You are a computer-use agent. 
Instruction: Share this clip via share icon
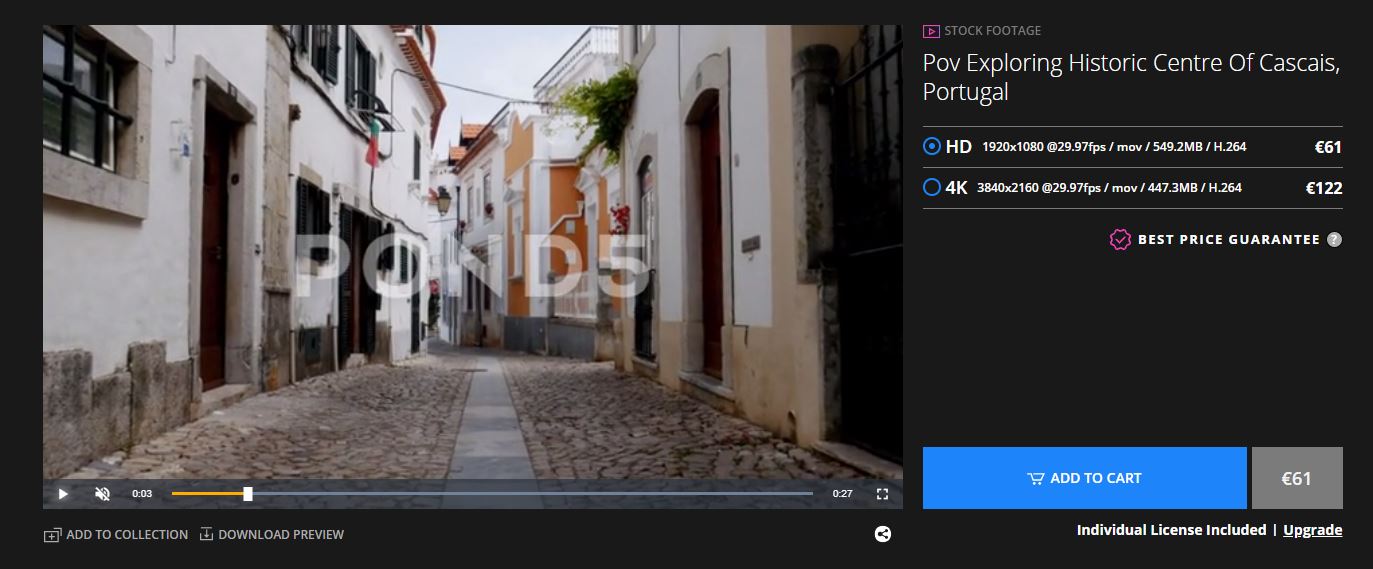point(882,534)
